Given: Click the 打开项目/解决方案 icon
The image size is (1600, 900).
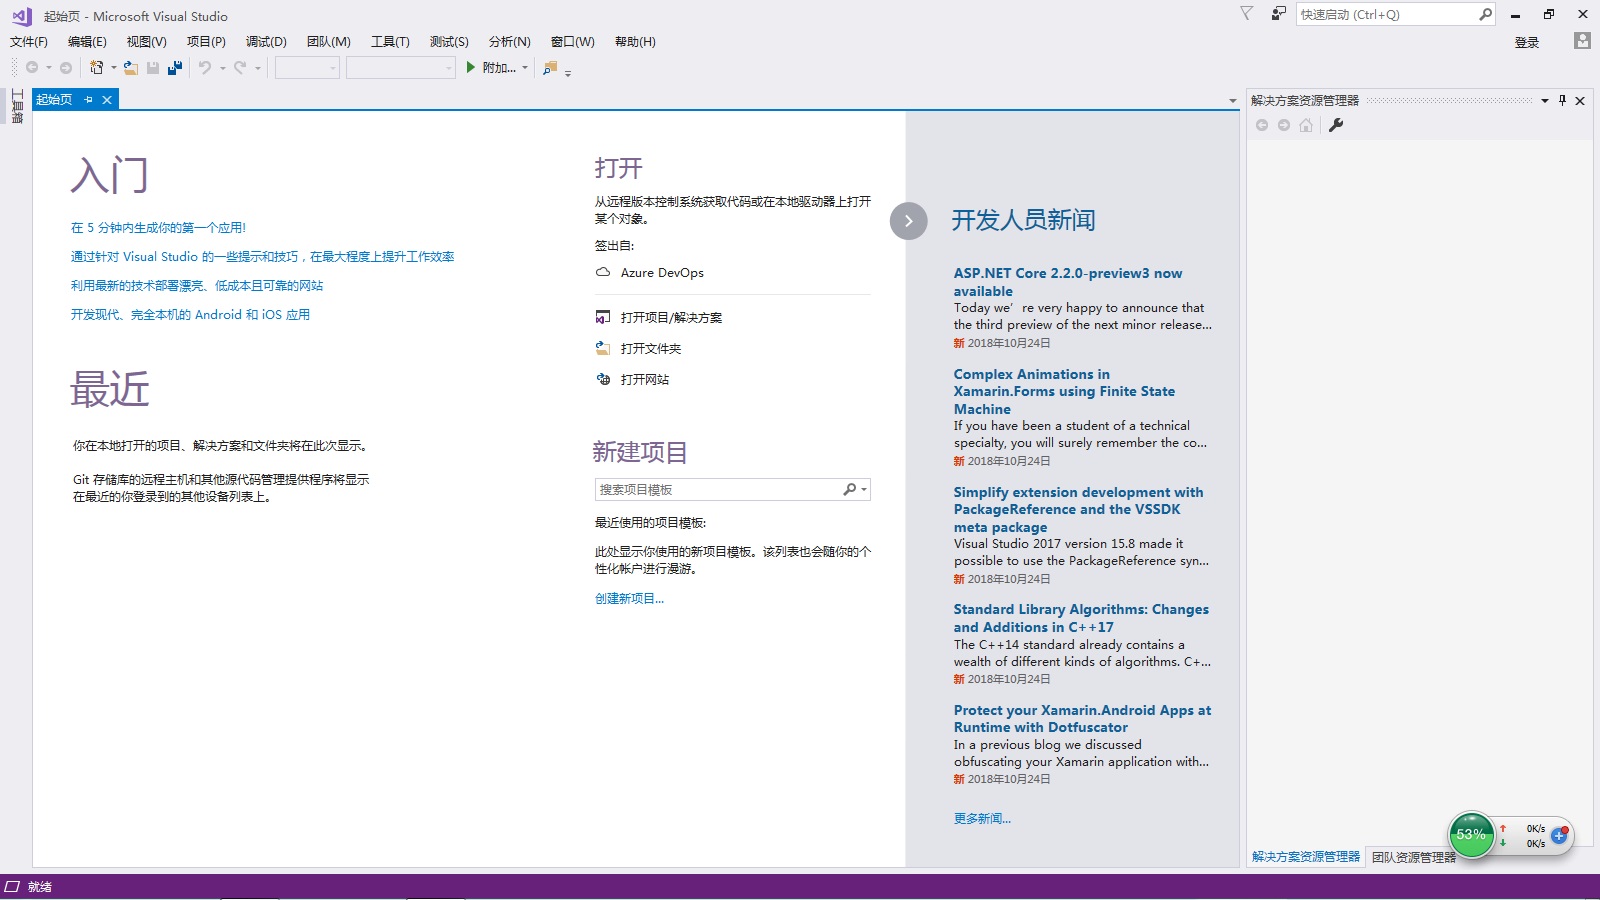Looking at the screenshot, I should click(603, 317).
